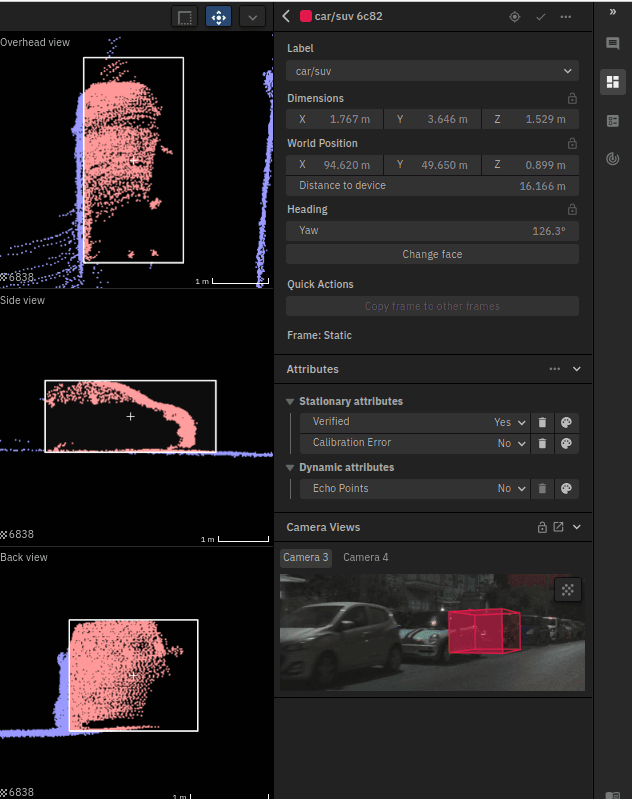Open the Label car/suv dropdown

[432, 71]
